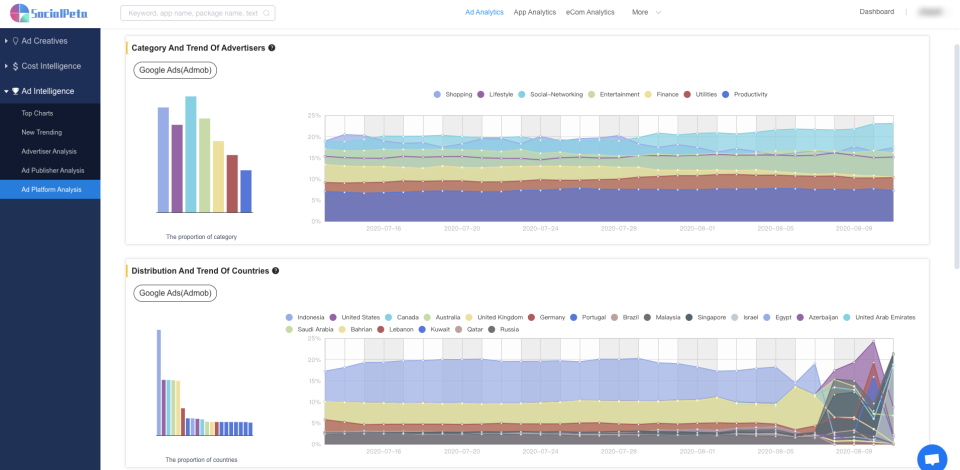This screenshot has width=960, height=470.
Task: Toggle Russia legend series
Action: pyautogui.click(x=503, y=329)
